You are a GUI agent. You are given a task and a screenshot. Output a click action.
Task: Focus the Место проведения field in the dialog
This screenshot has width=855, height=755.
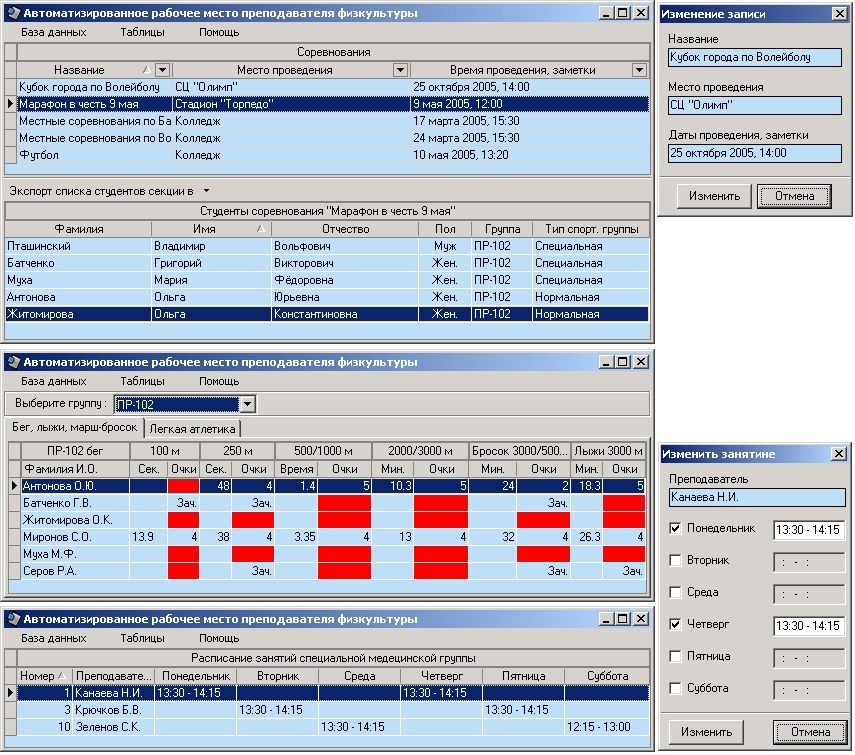755,105
